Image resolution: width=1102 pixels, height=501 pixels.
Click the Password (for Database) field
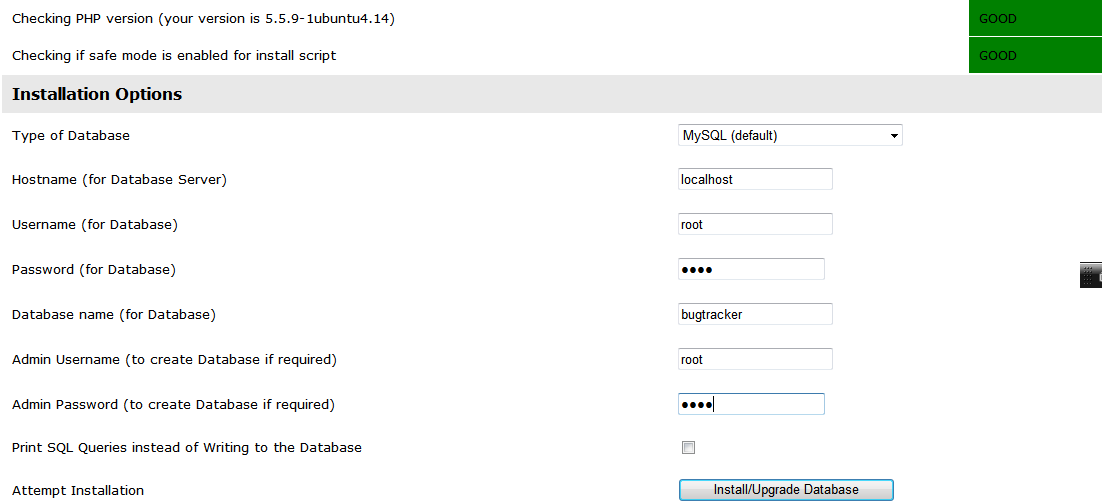point(751,269)
